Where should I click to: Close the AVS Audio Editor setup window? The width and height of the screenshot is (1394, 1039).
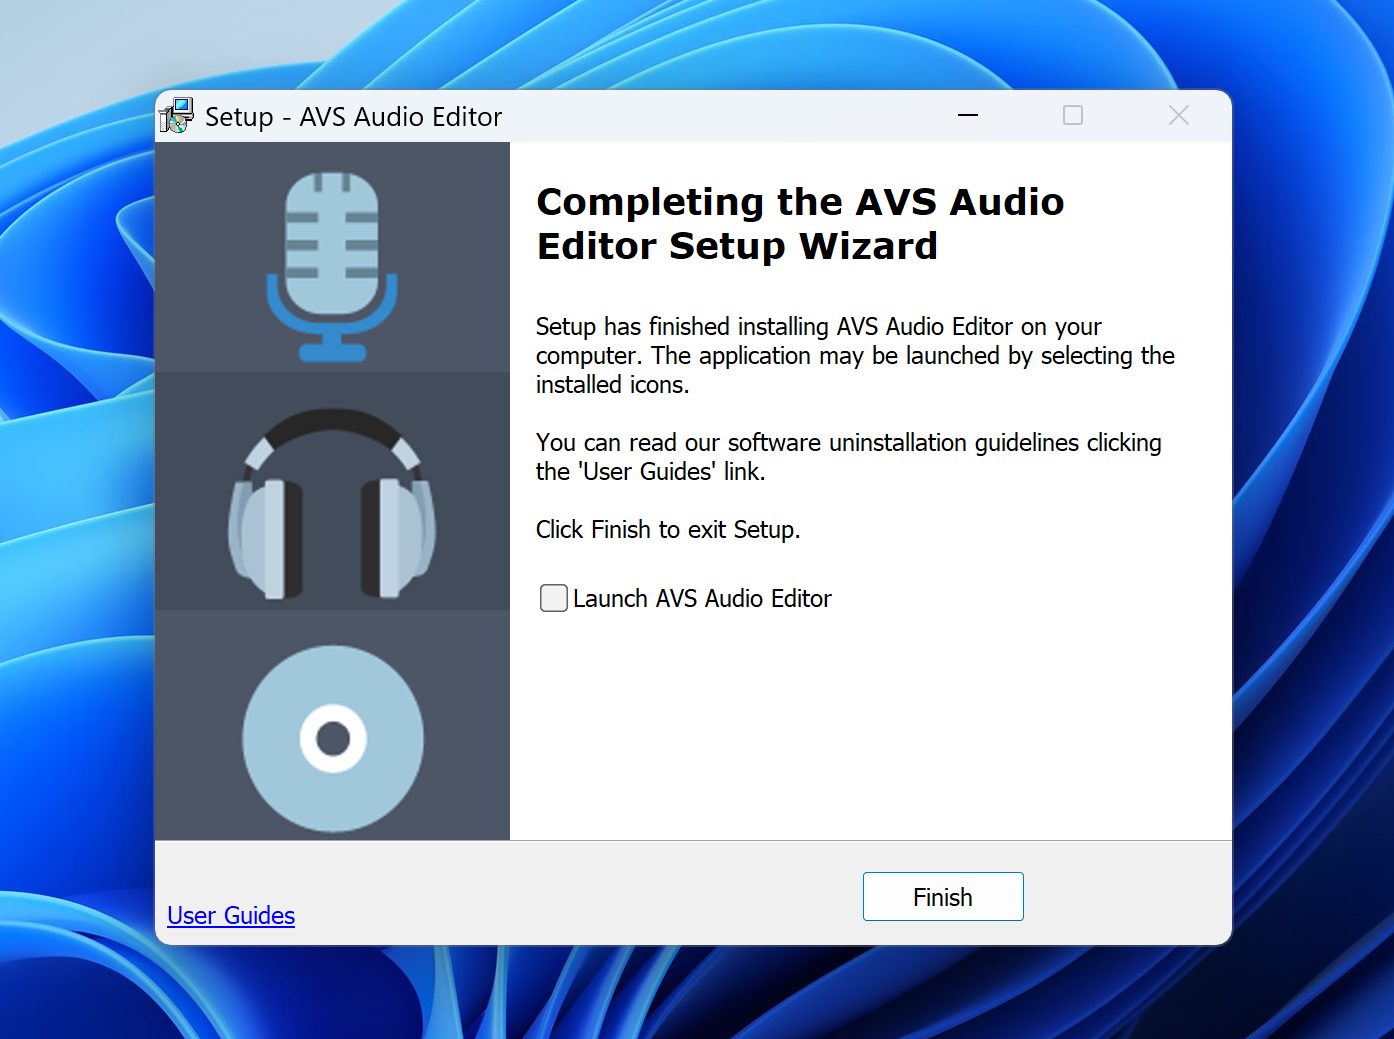[x=1178, y=116]
